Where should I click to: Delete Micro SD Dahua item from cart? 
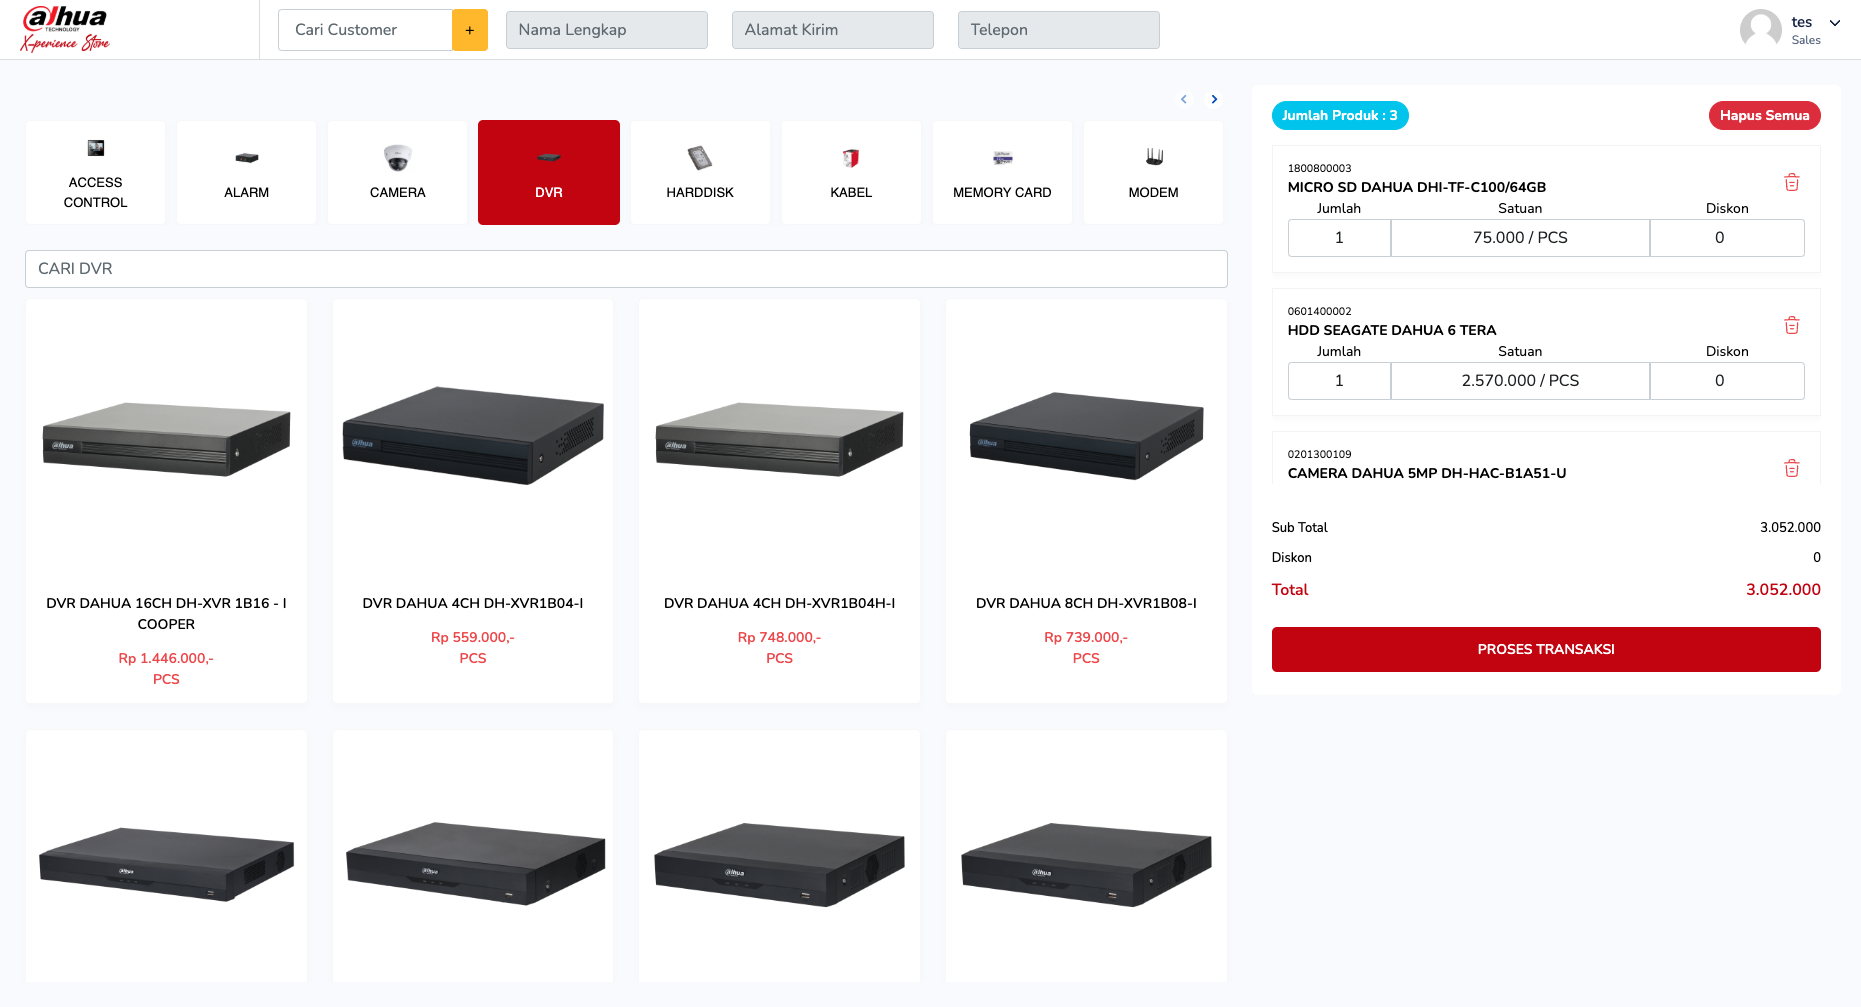tap(1792, 182)
